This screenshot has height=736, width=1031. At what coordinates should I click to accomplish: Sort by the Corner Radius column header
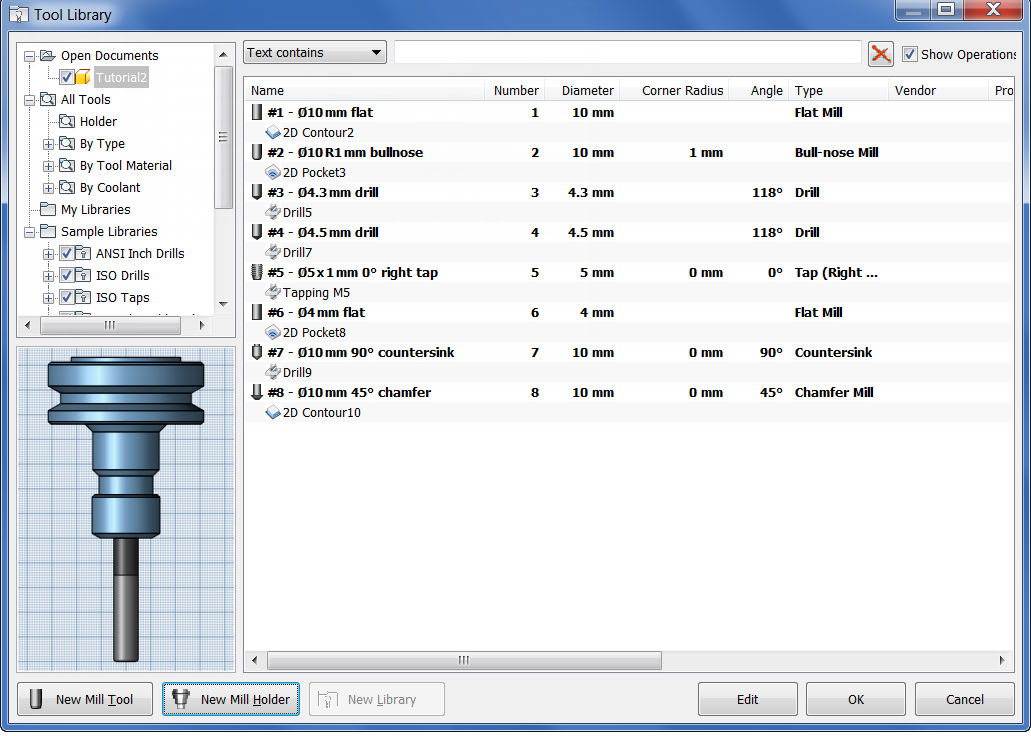[675, 90]
